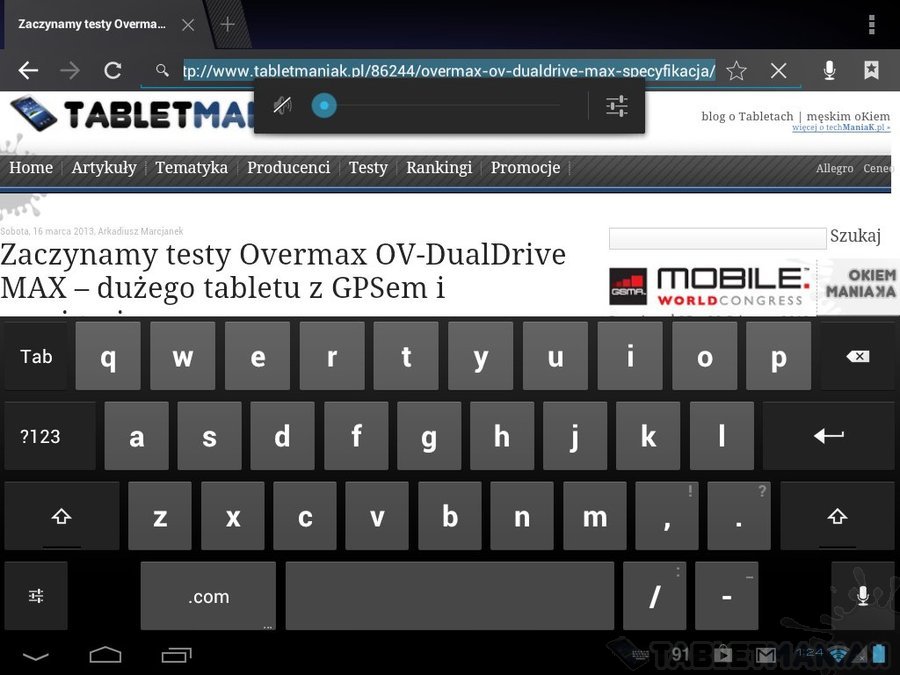Tap the w key
The image size is (900, 675).
(183, 356)
